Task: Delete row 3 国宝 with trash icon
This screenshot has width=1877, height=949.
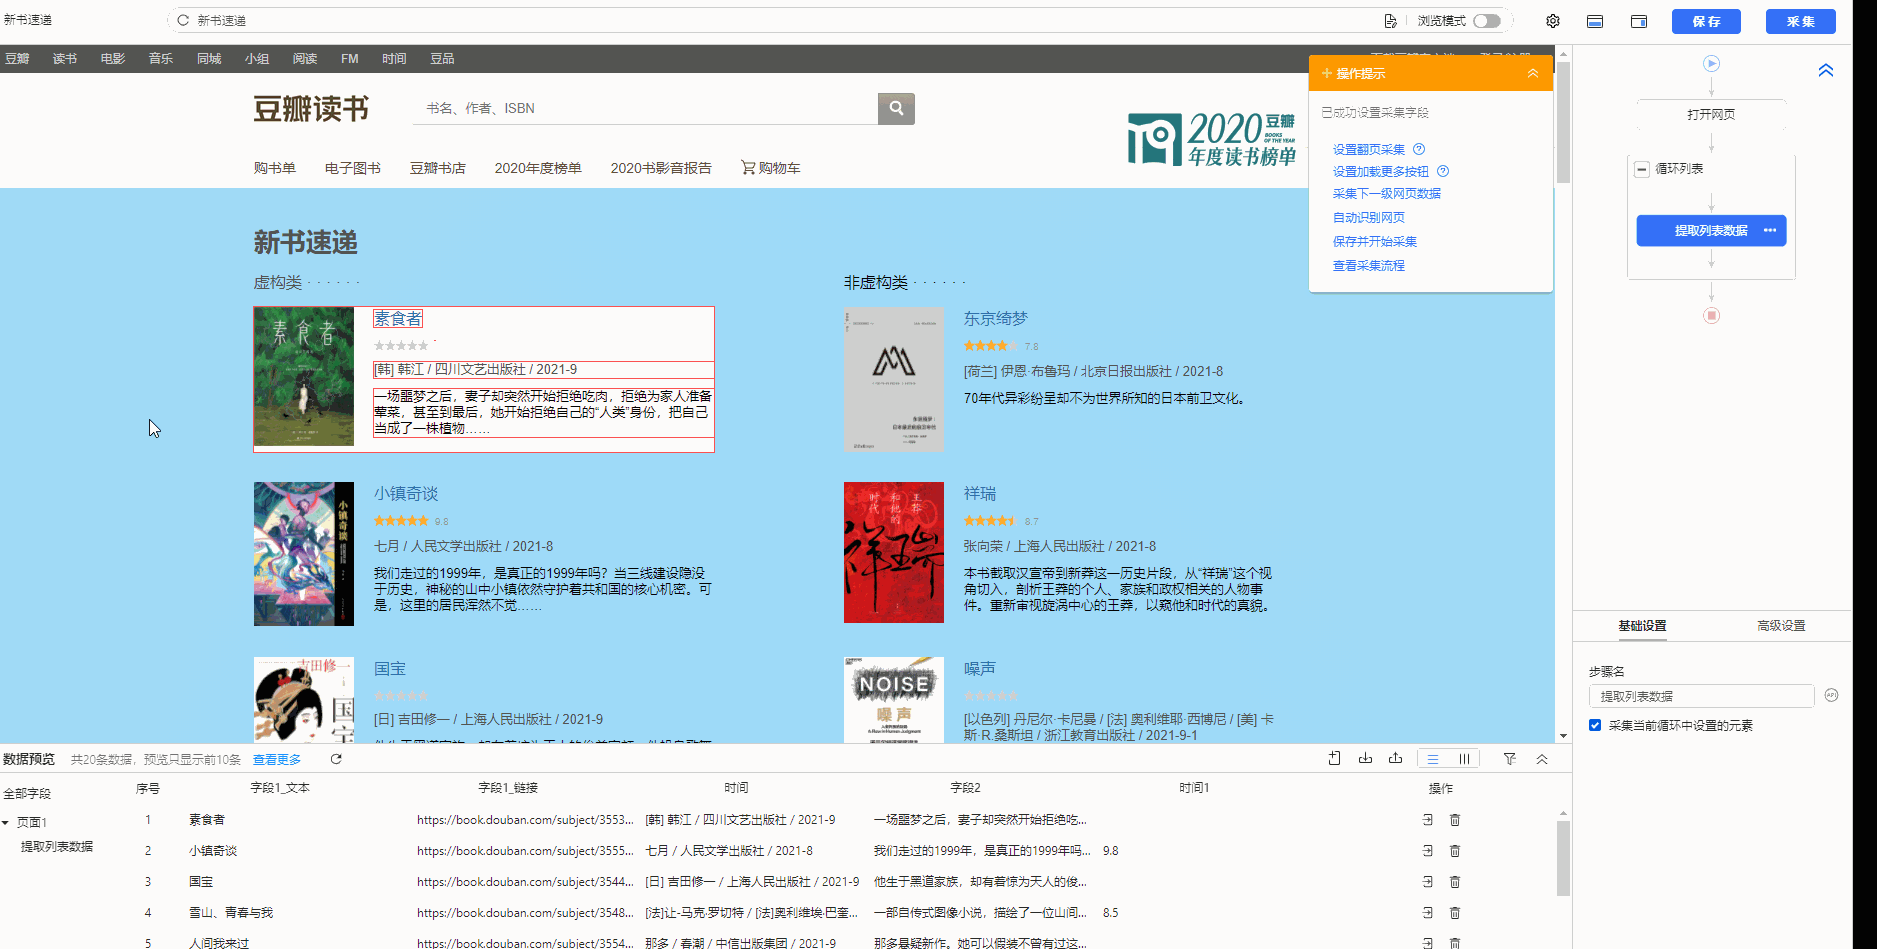Action: 1455,881
